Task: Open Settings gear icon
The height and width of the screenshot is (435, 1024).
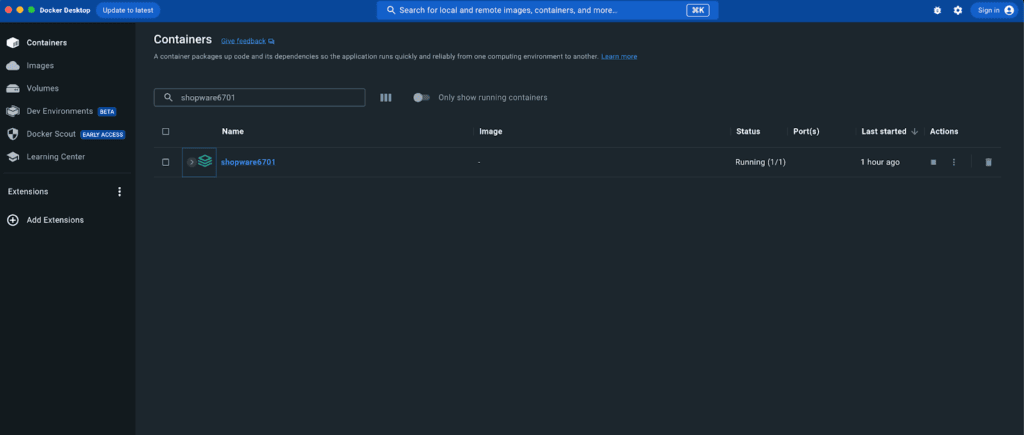Action: click(957, 10)
